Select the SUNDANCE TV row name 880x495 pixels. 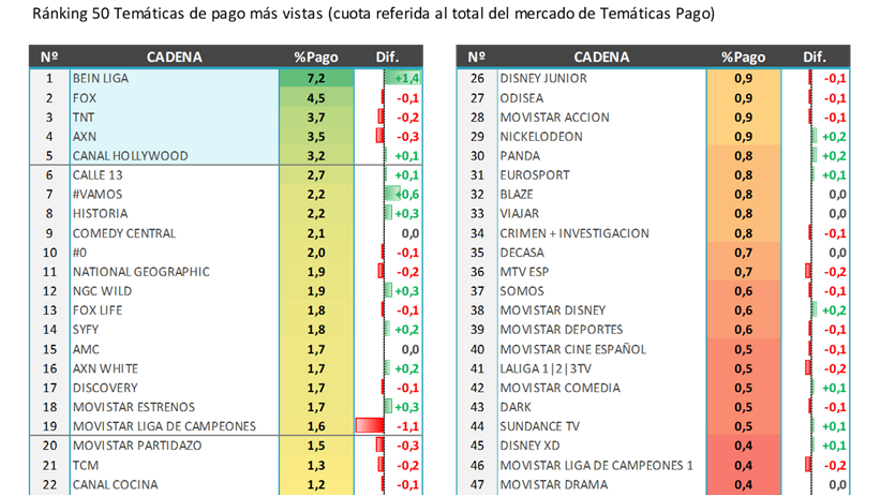point(539,426)
